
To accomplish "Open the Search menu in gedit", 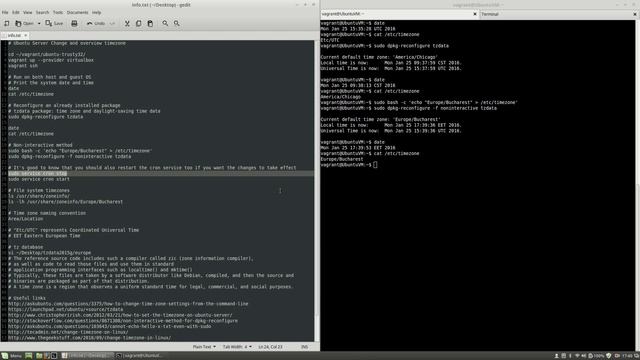I will pyautogui.click(x=42, y=12).
